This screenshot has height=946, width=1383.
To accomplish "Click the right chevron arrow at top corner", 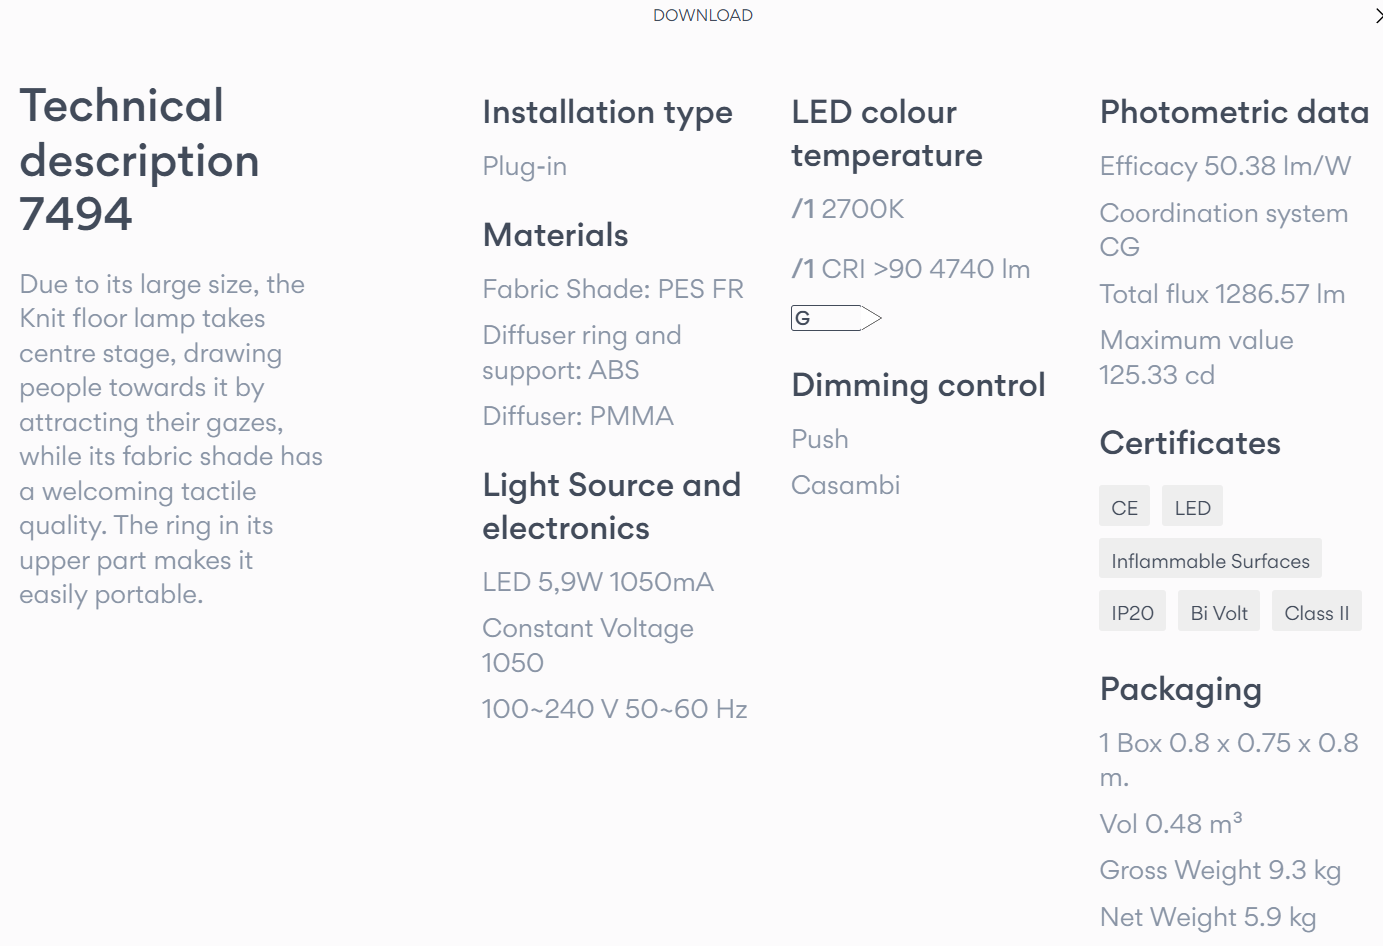I will pos(1378,15).
